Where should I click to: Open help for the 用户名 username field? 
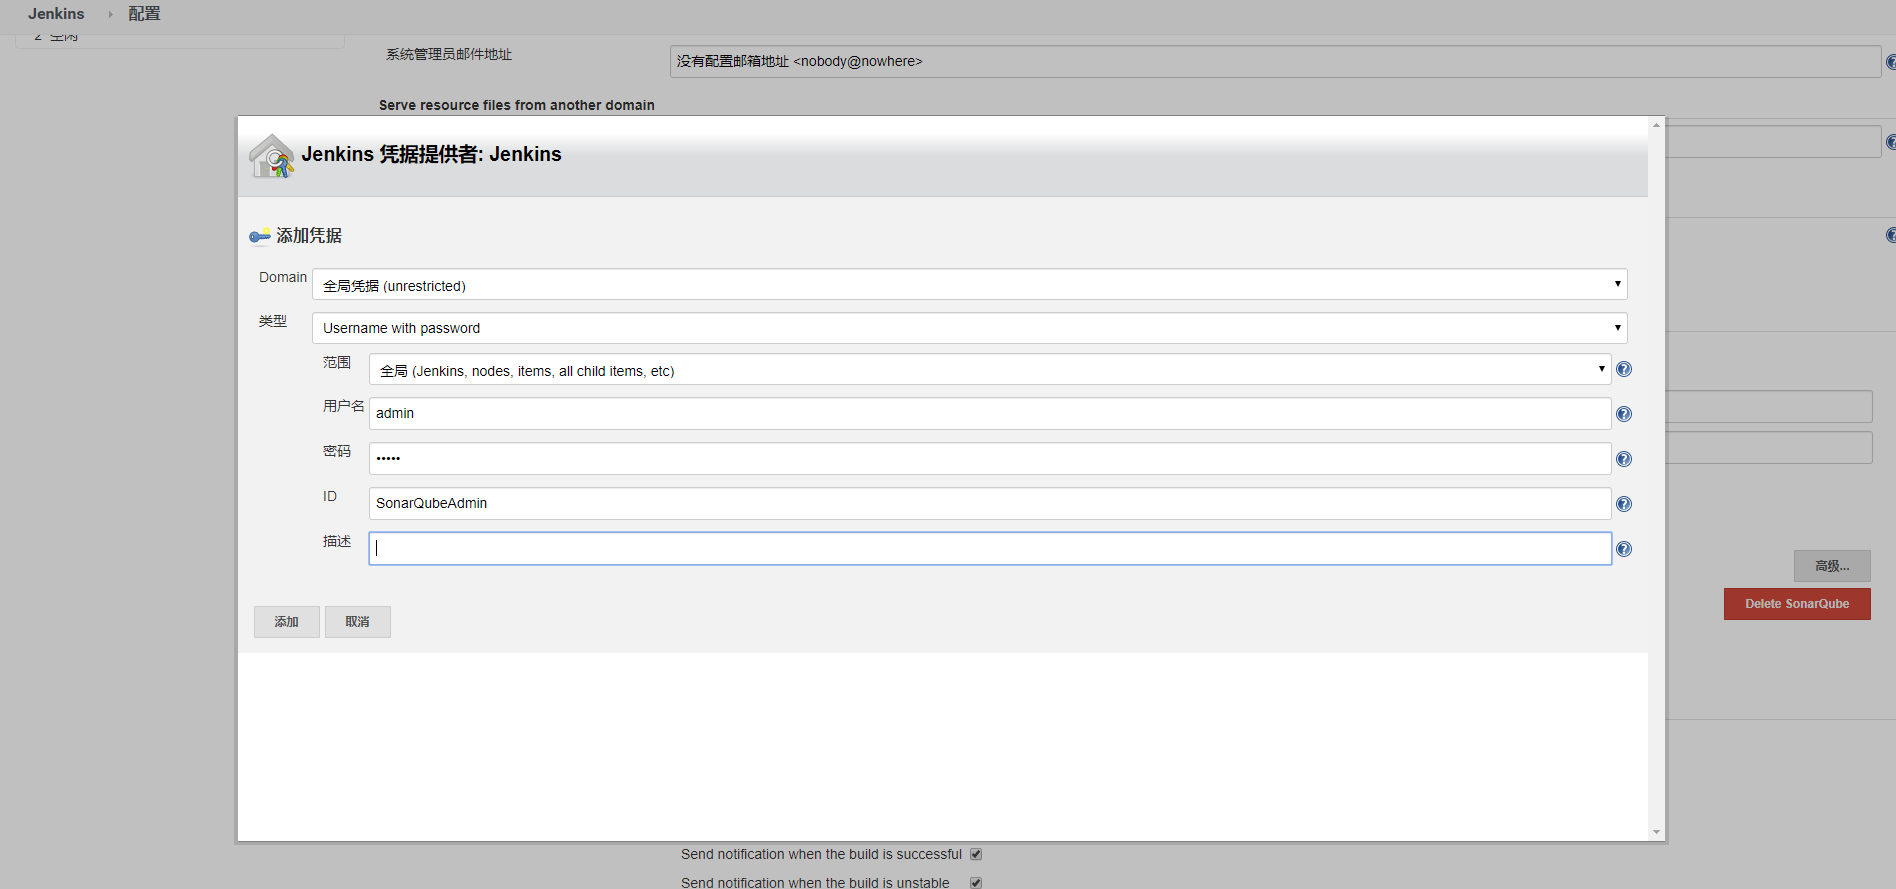1624,414
